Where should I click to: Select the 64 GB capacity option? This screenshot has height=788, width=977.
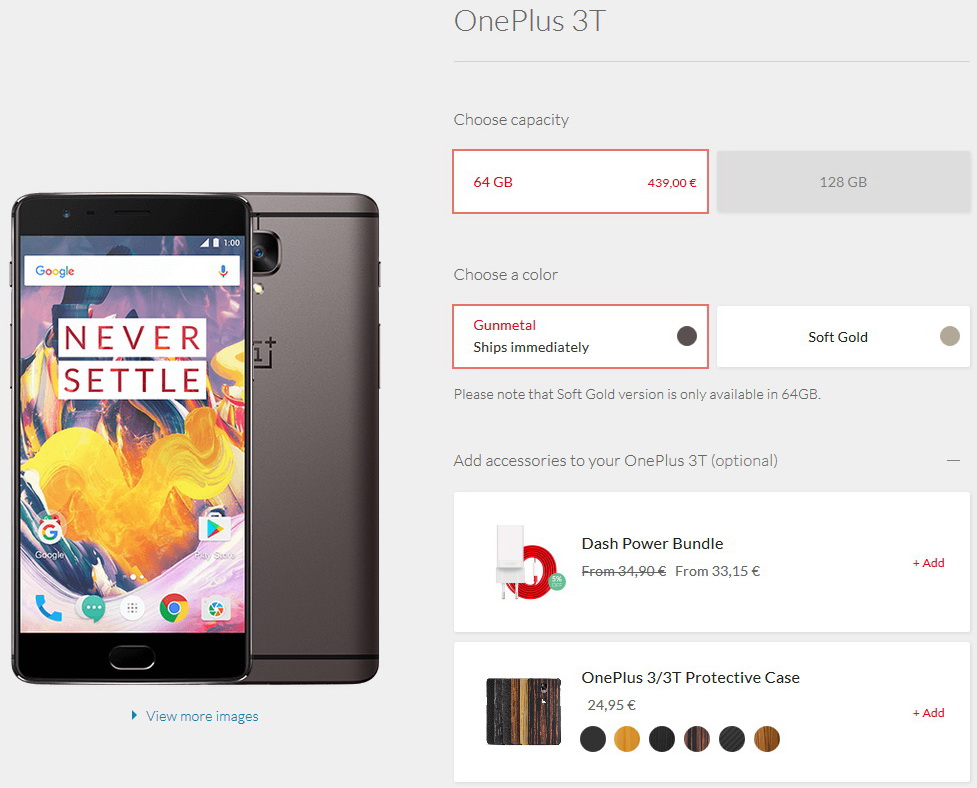(x=580, y=182)
